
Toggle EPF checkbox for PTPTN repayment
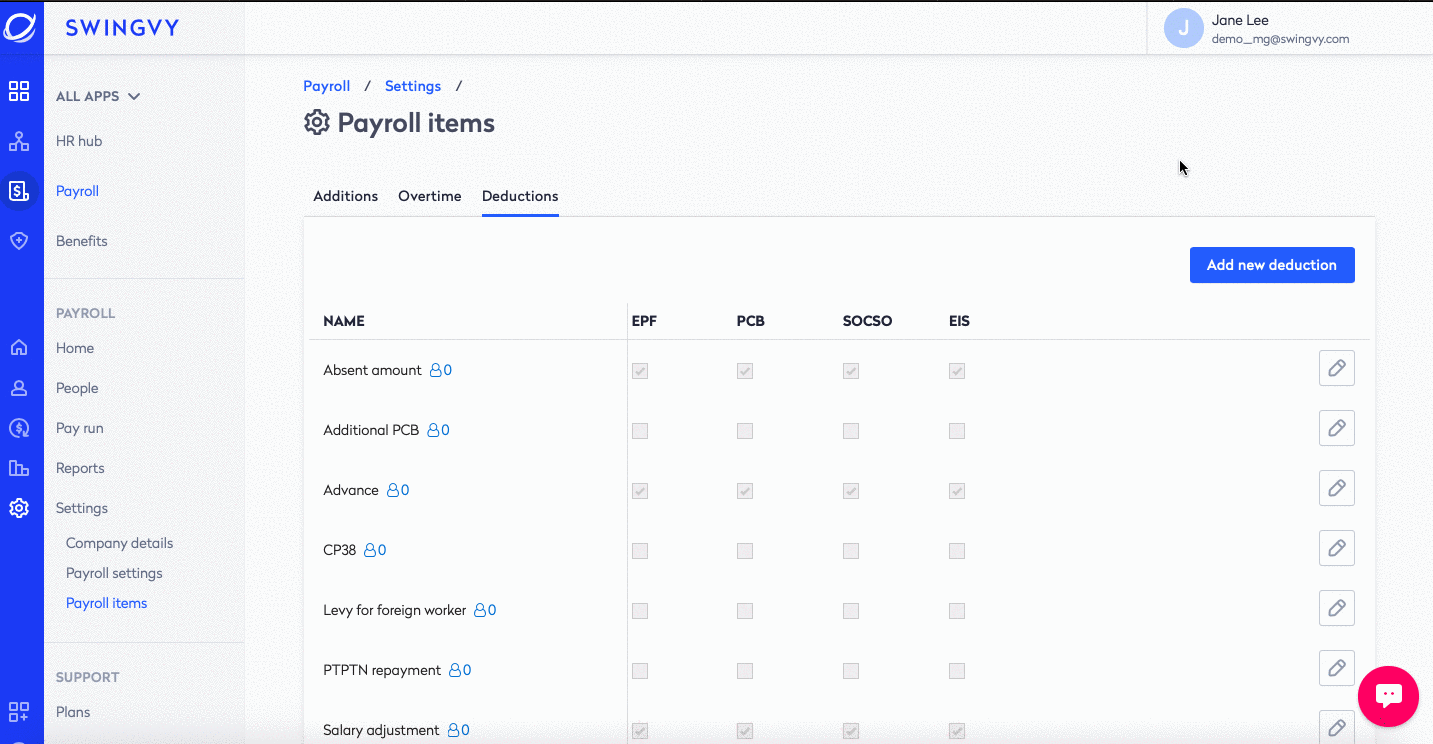click(x=640, y=671)
